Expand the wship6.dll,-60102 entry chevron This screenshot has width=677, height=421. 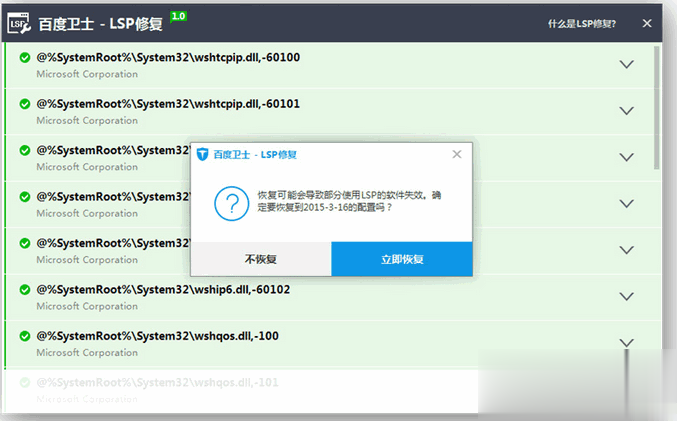[x=626, y=296]
